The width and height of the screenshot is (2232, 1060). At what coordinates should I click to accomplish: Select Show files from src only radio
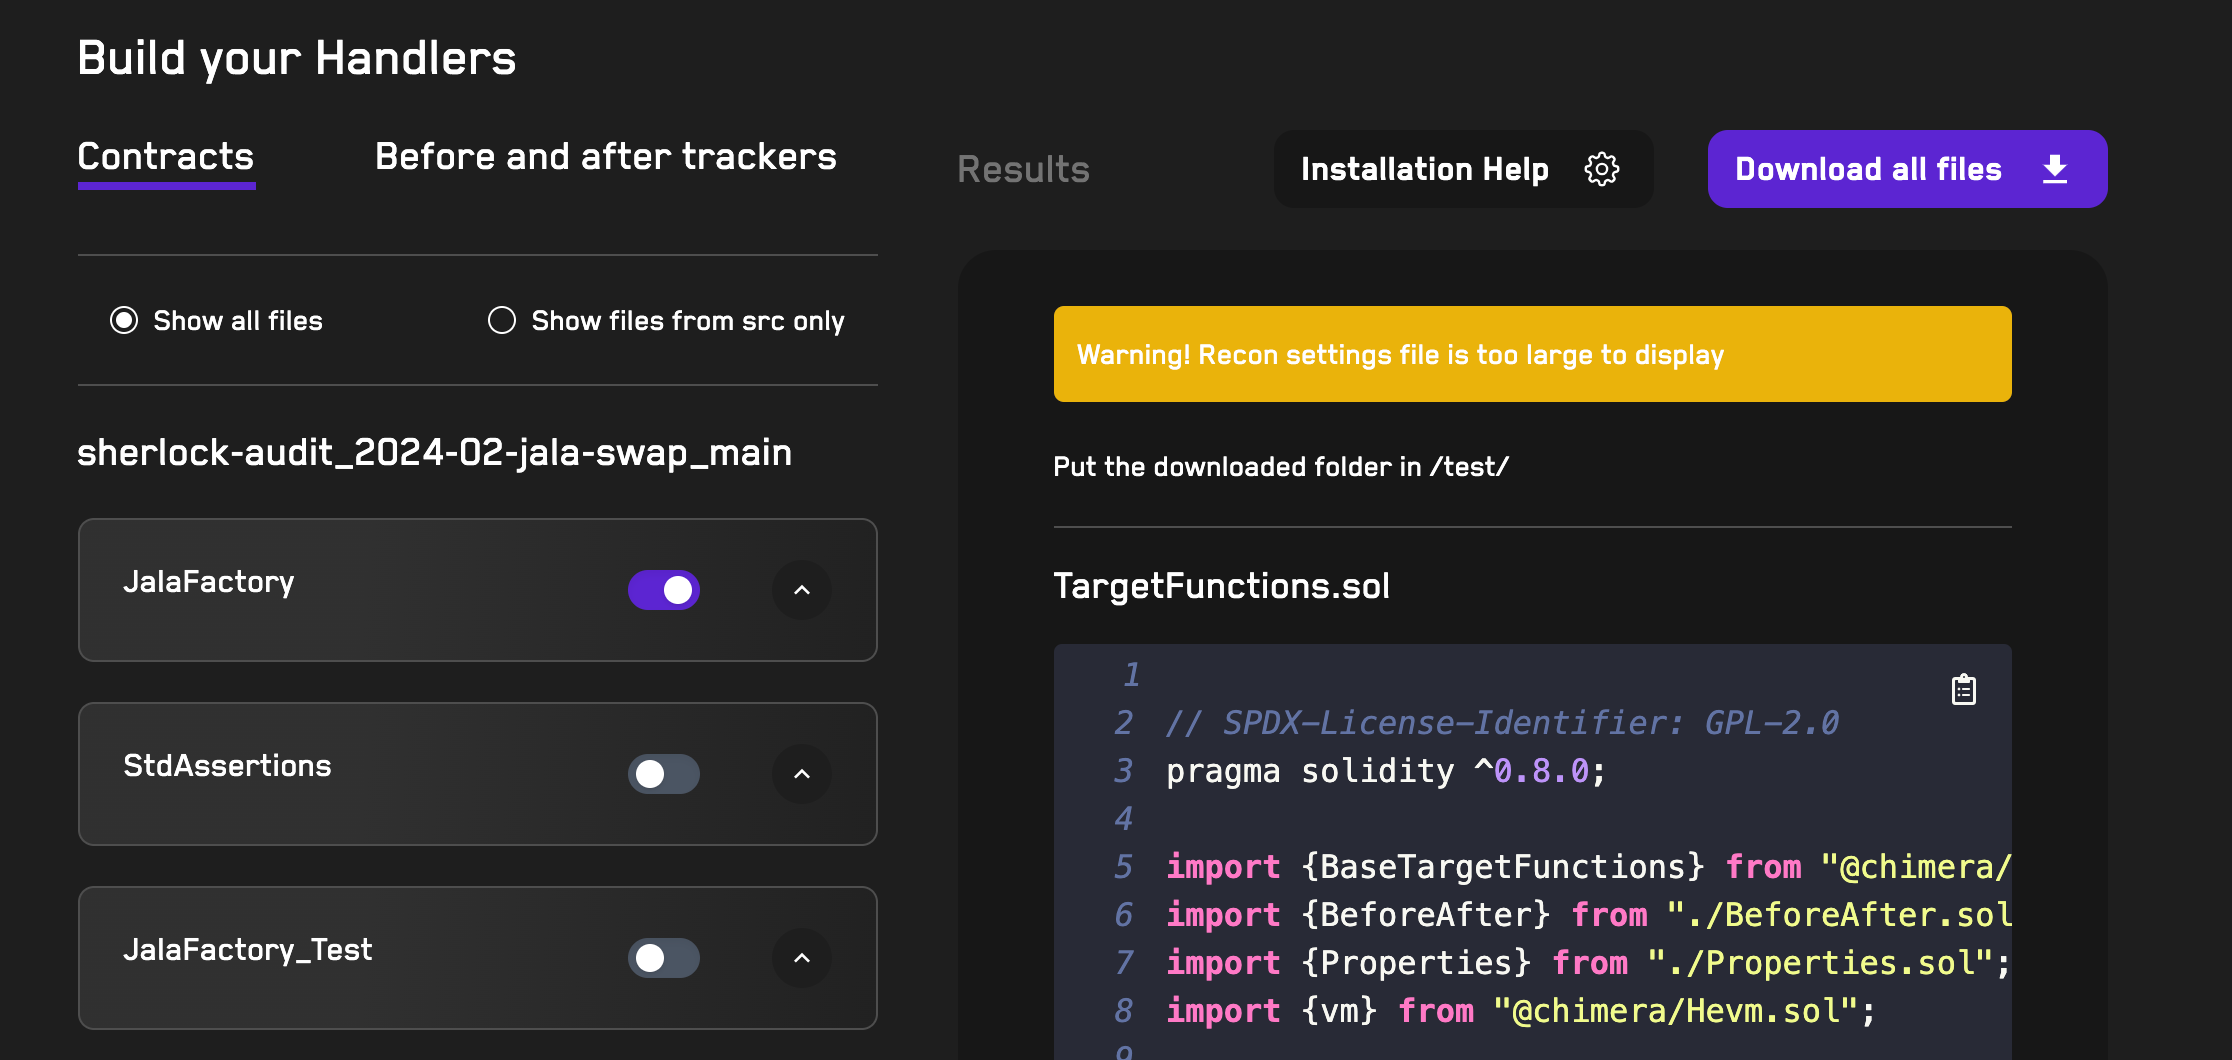(x=502, y=320)
